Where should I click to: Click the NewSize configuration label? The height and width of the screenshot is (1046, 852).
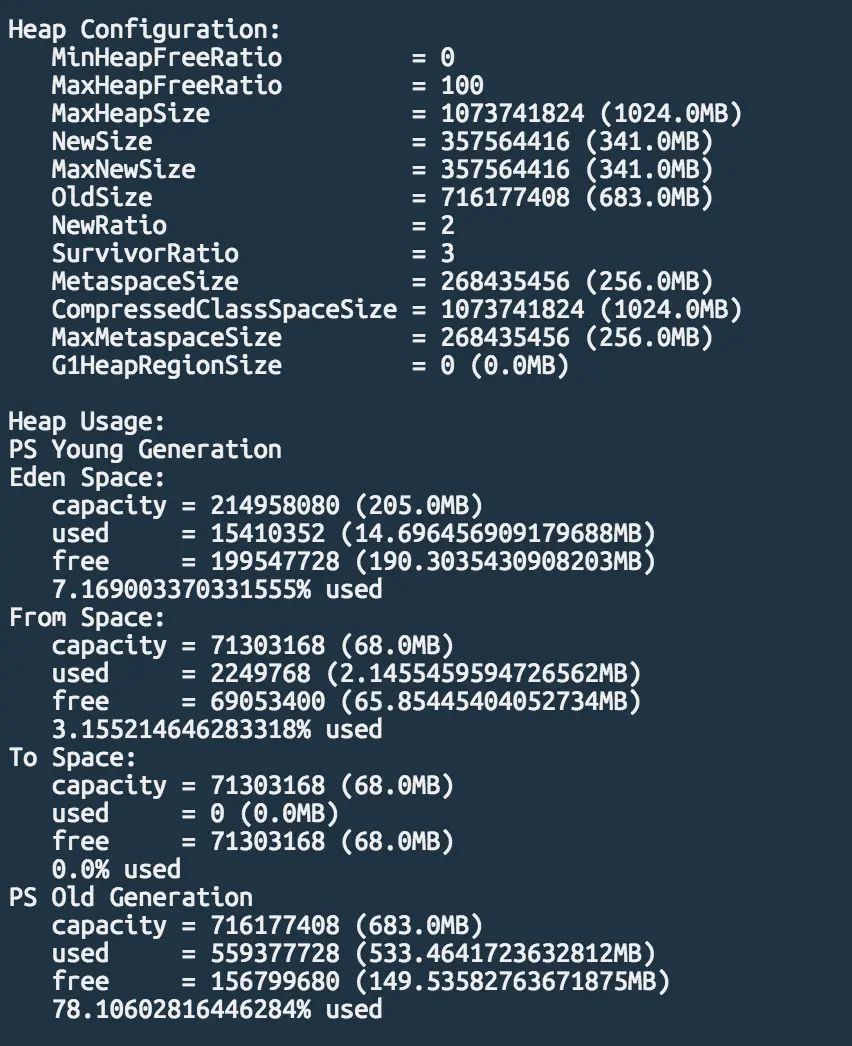102,141
